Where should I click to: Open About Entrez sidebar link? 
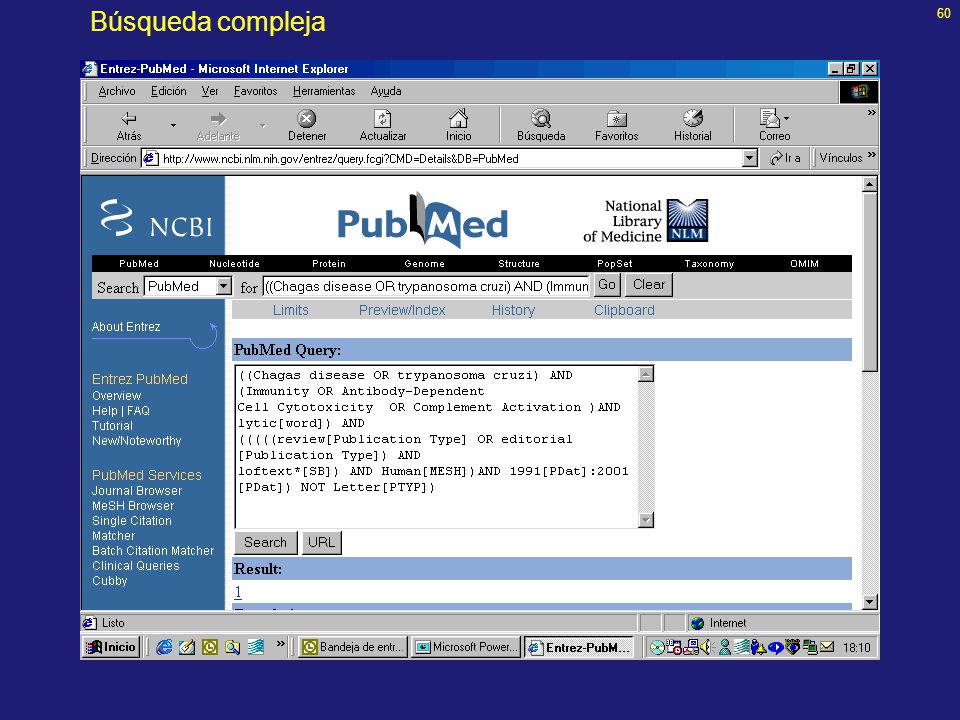[x=126, y=327]
